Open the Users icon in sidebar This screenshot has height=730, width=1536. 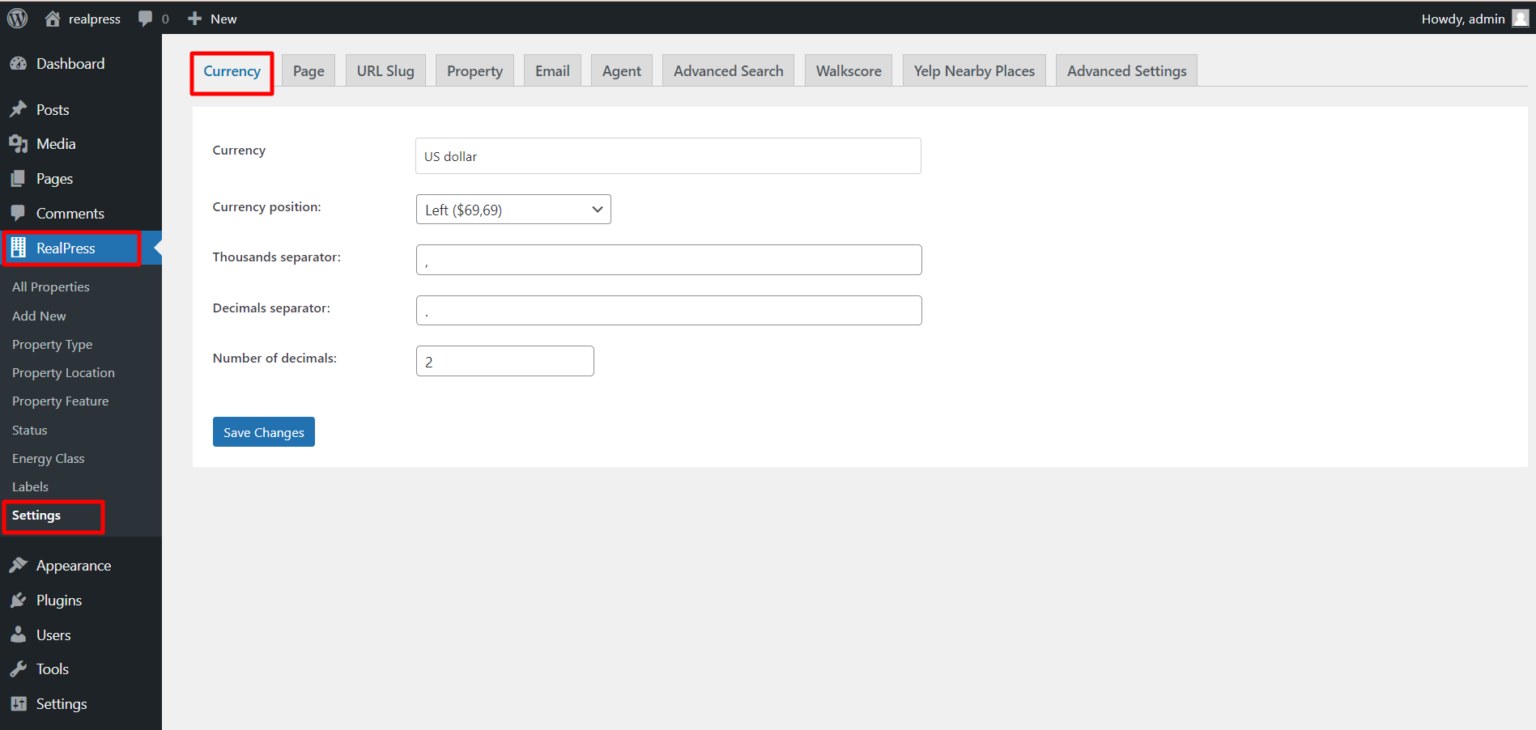tap(21, 634)
